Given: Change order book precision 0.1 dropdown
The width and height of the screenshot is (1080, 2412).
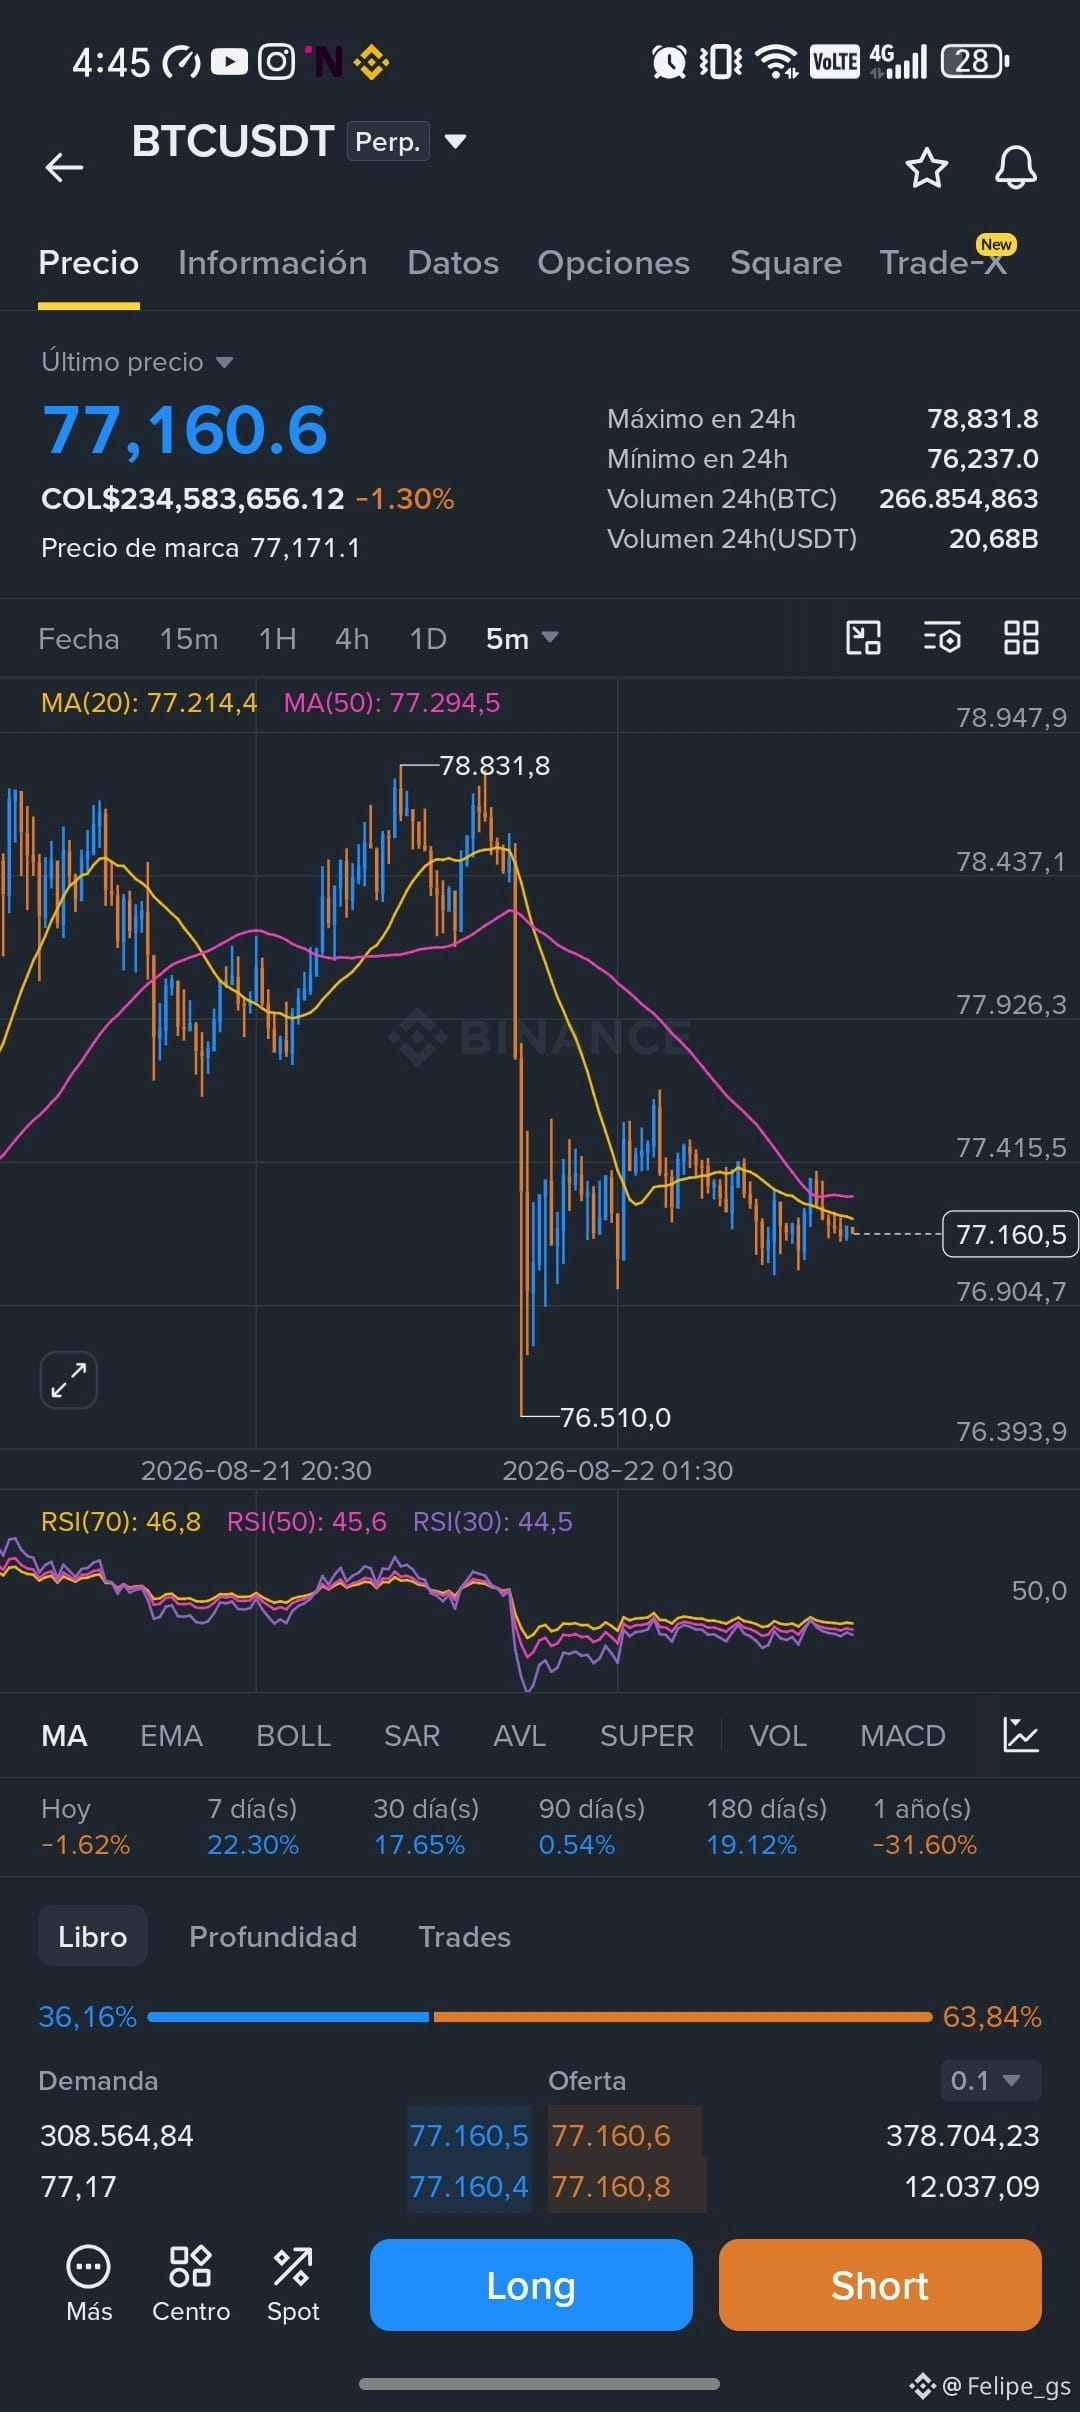Looking at the screenshot, I should coord(991,2080).
